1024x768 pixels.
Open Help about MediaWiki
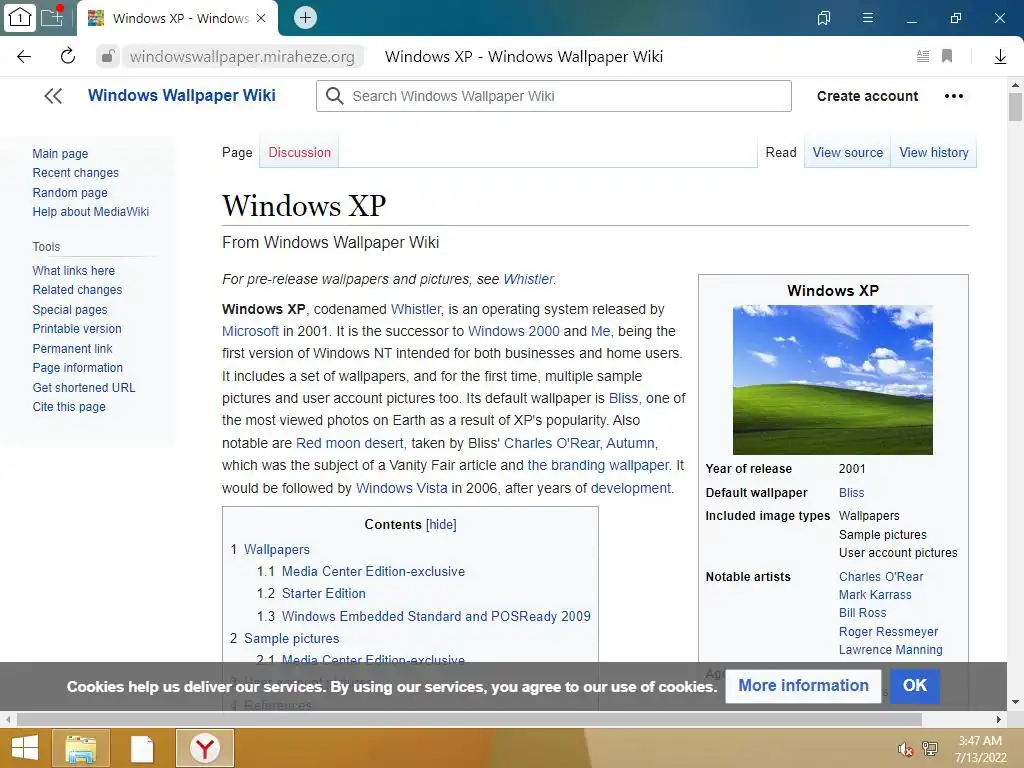91,212
